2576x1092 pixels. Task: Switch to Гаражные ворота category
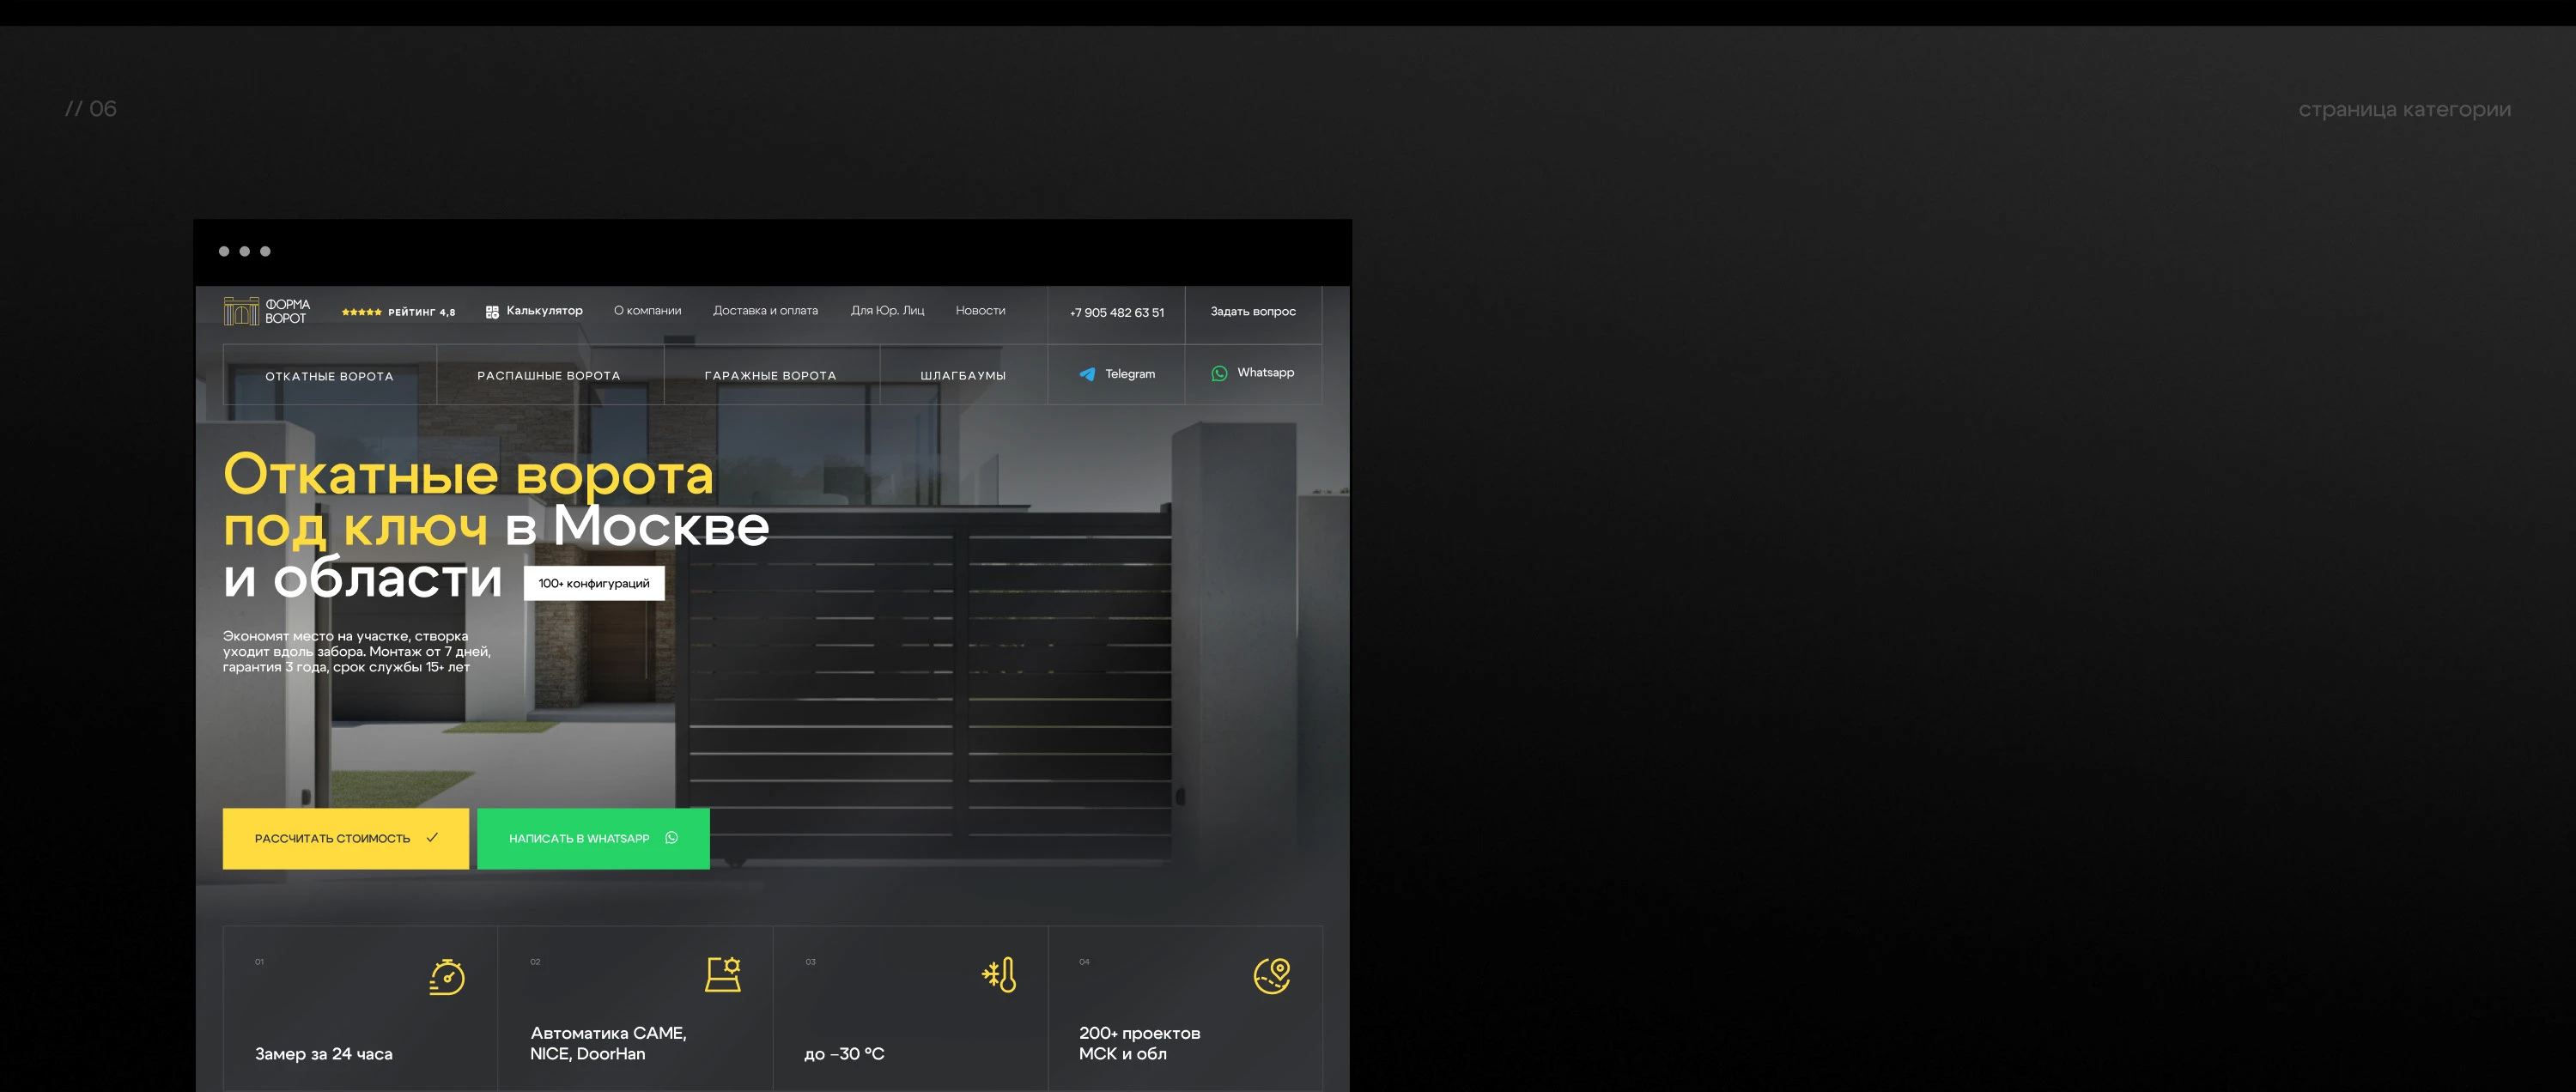770,375
